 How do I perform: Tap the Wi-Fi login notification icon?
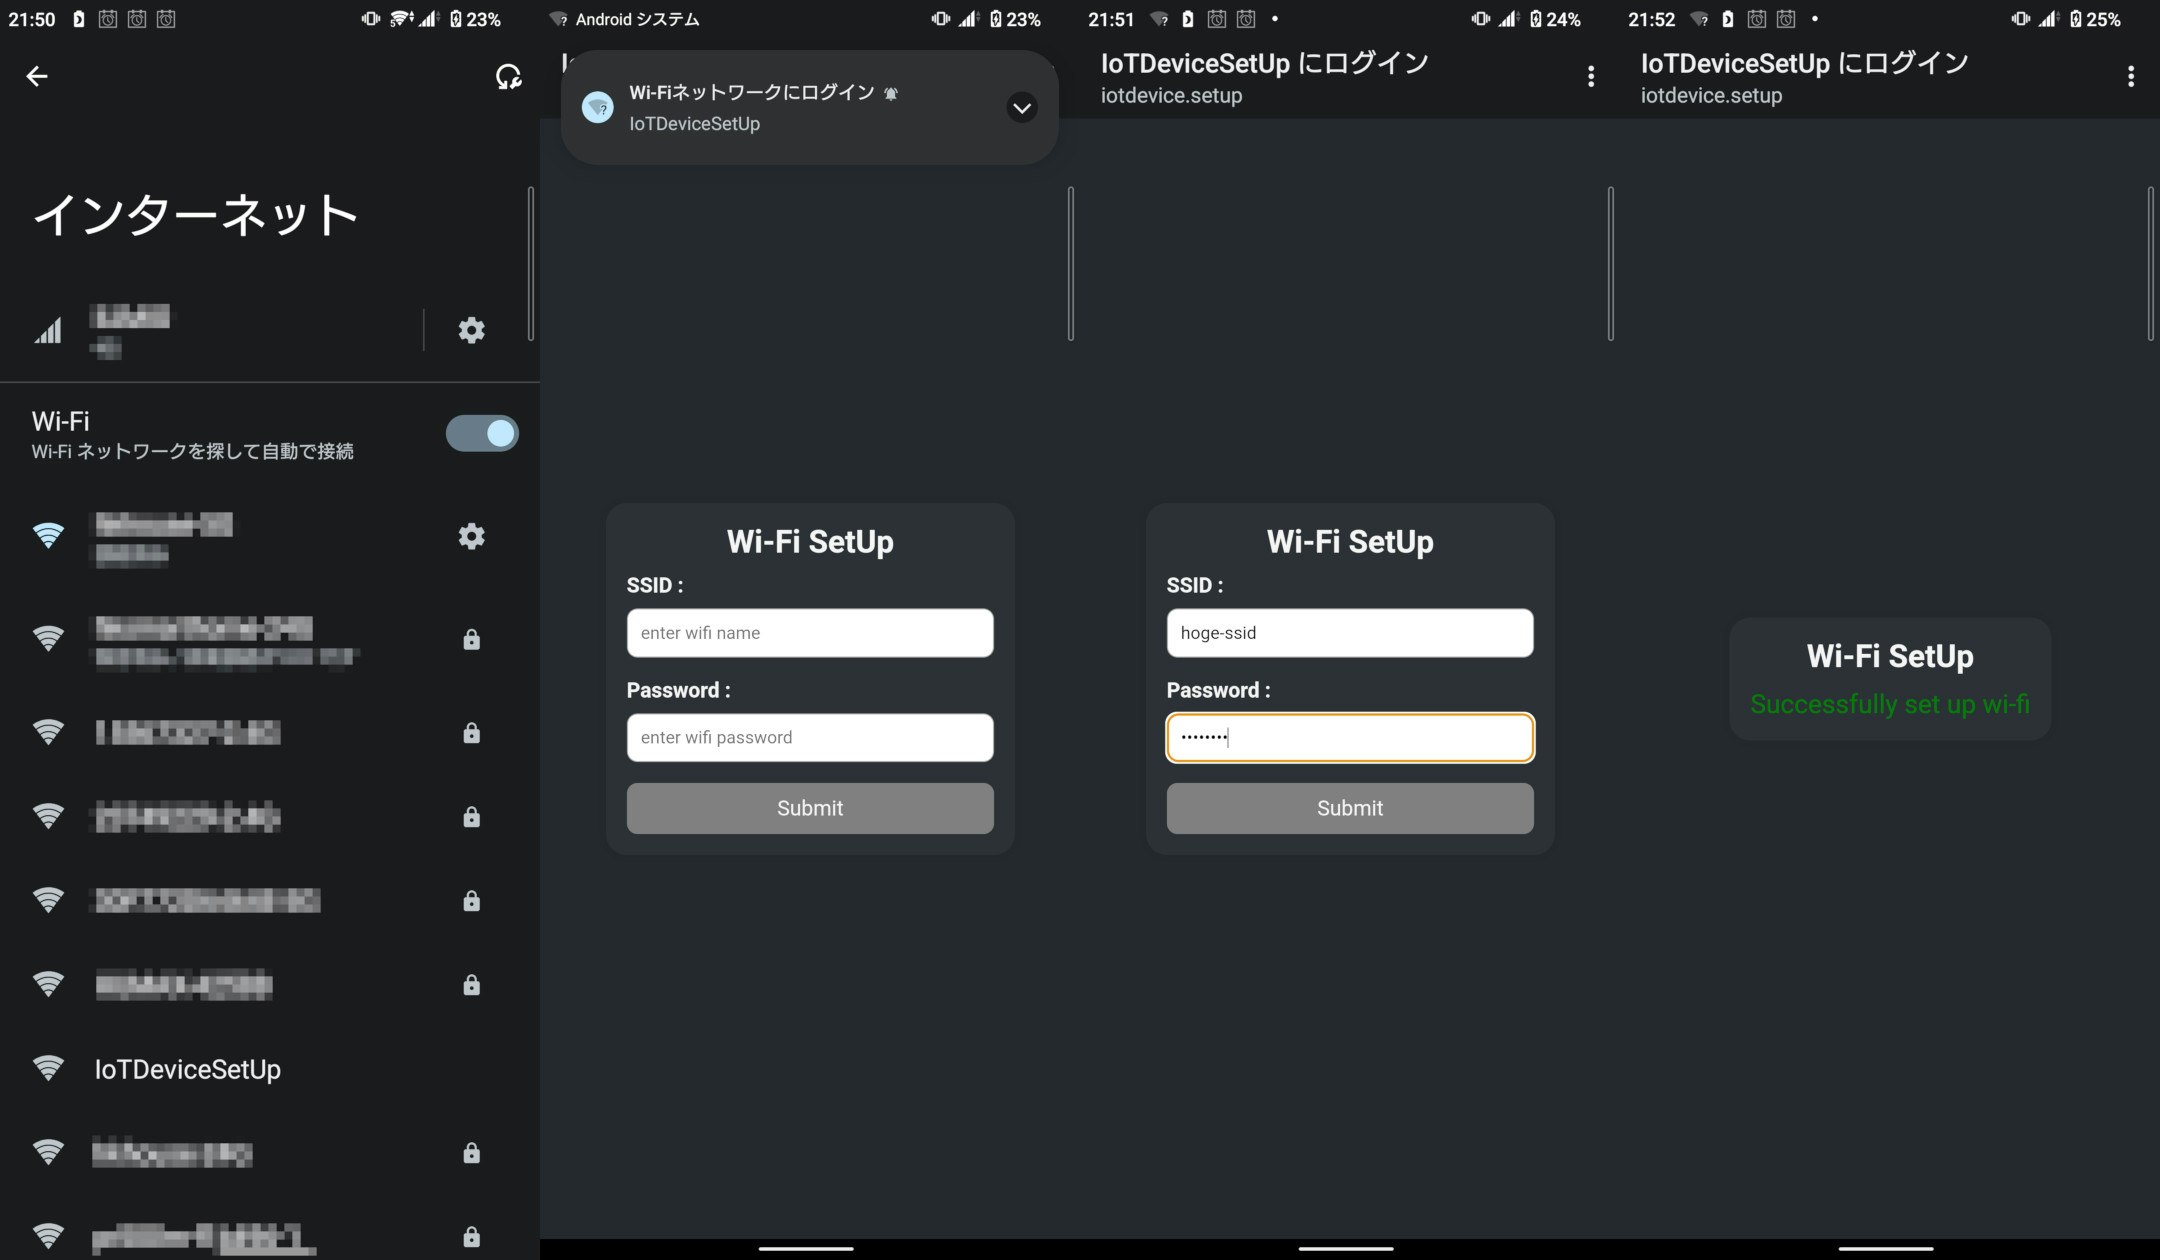(x=598, y=108)
